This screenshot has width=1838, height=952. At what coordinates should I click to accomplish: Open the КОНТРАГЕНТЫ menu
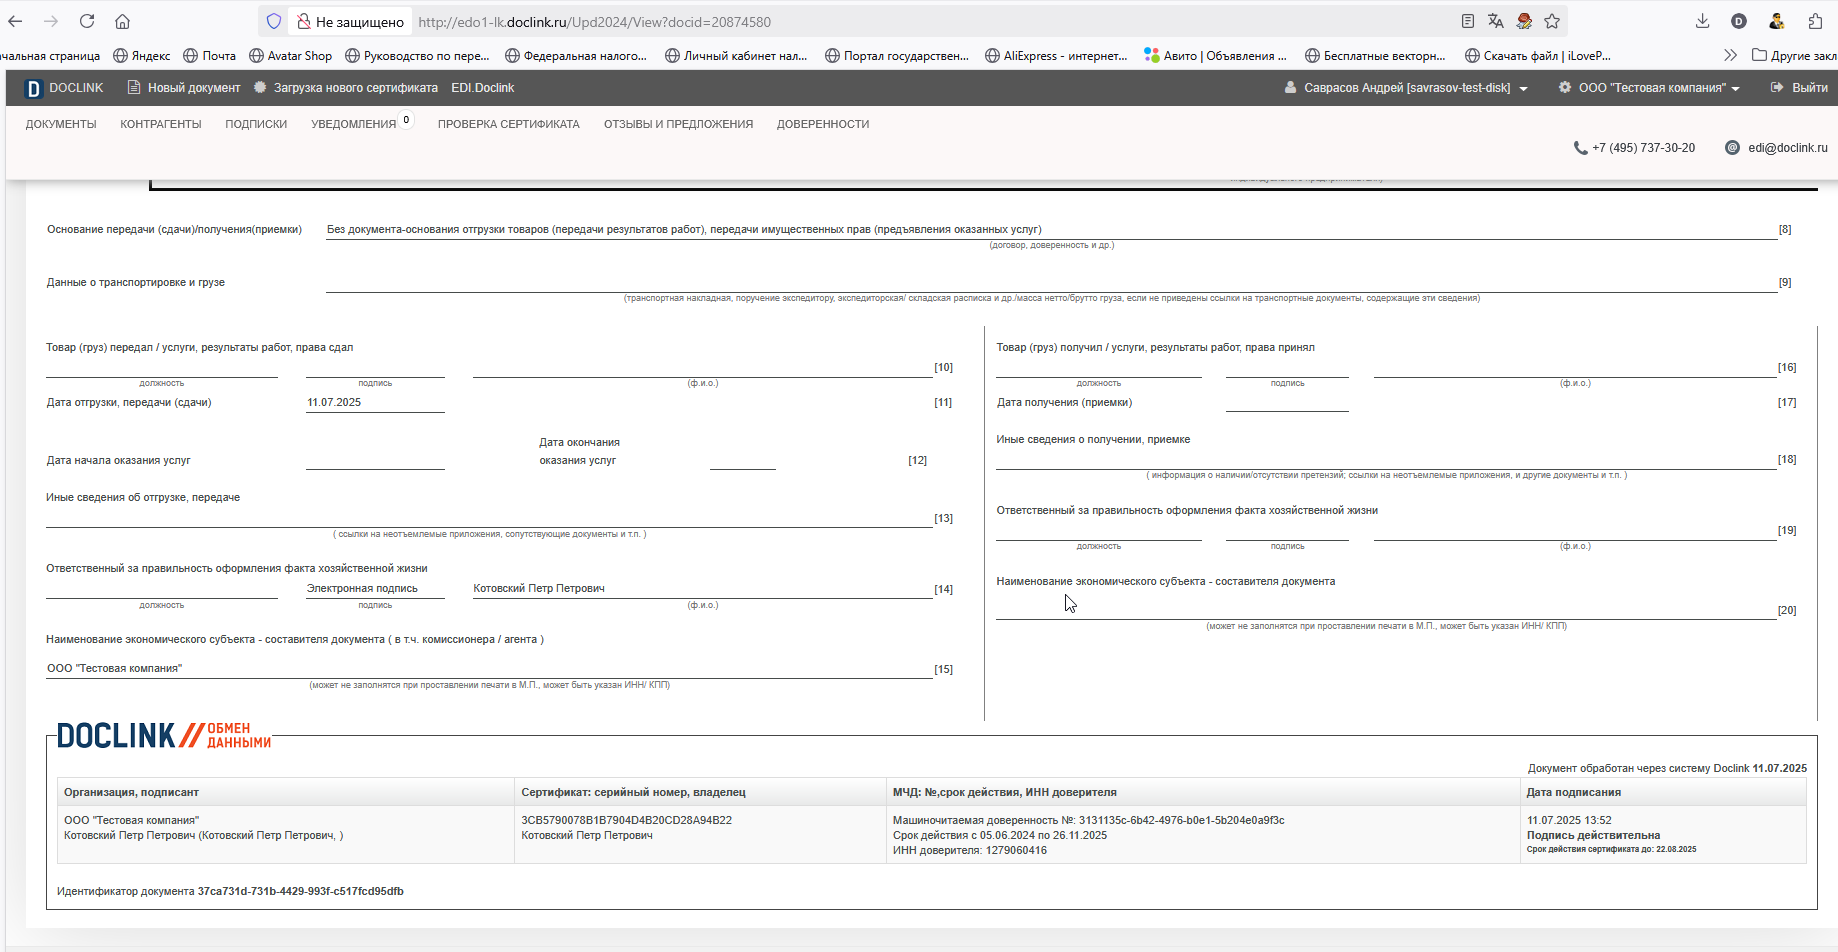coord(161,124)
